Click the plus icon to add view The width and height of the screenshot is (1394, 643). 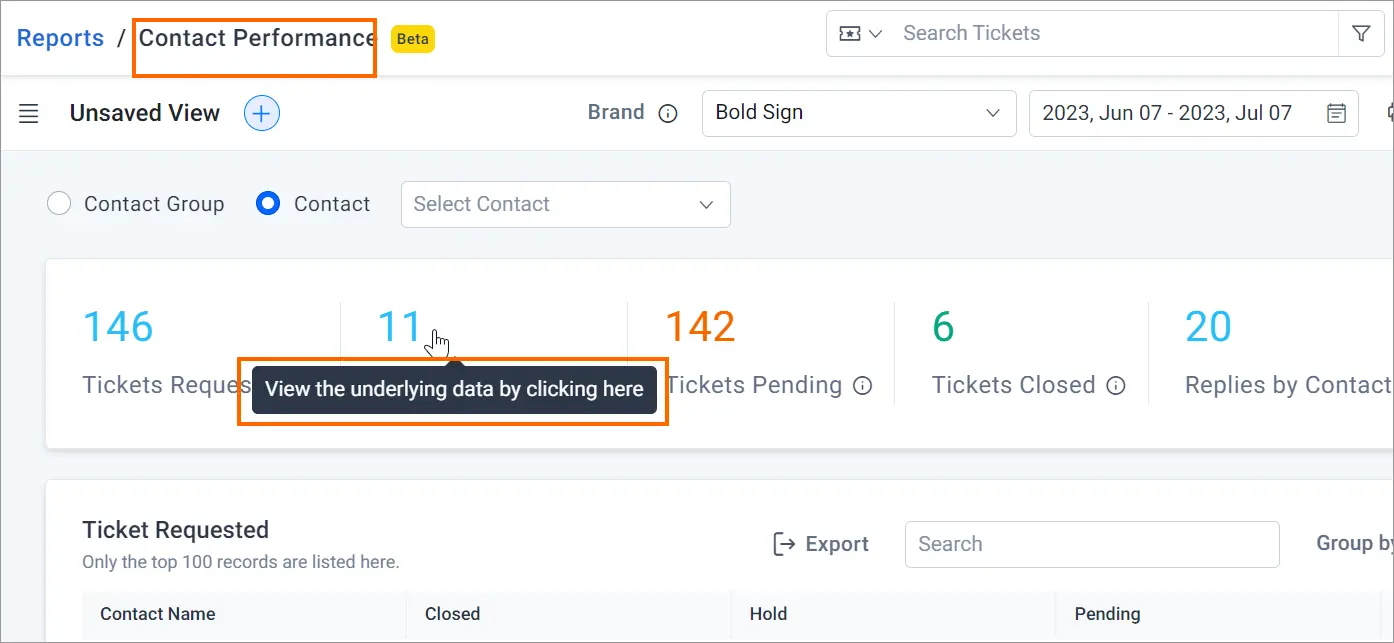tap(262, 113)
